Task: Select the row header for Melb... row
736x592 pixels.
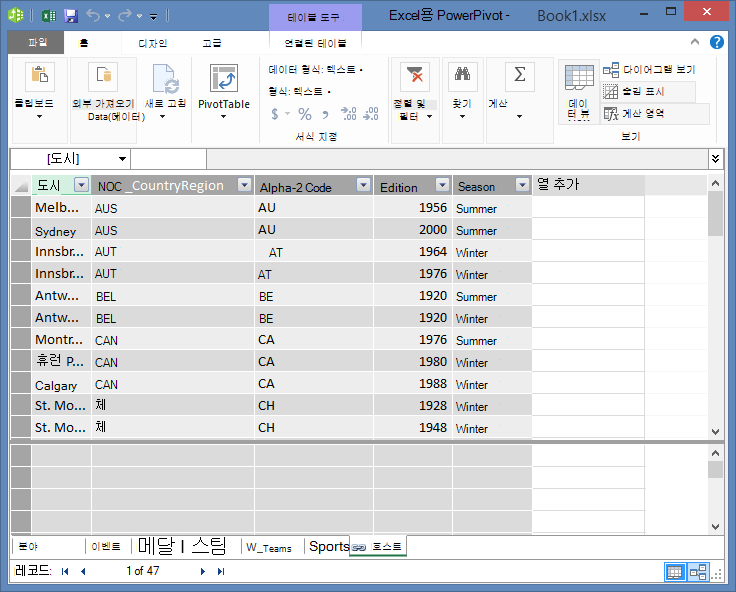Action: pyautogui.click(x=21, y=207)
